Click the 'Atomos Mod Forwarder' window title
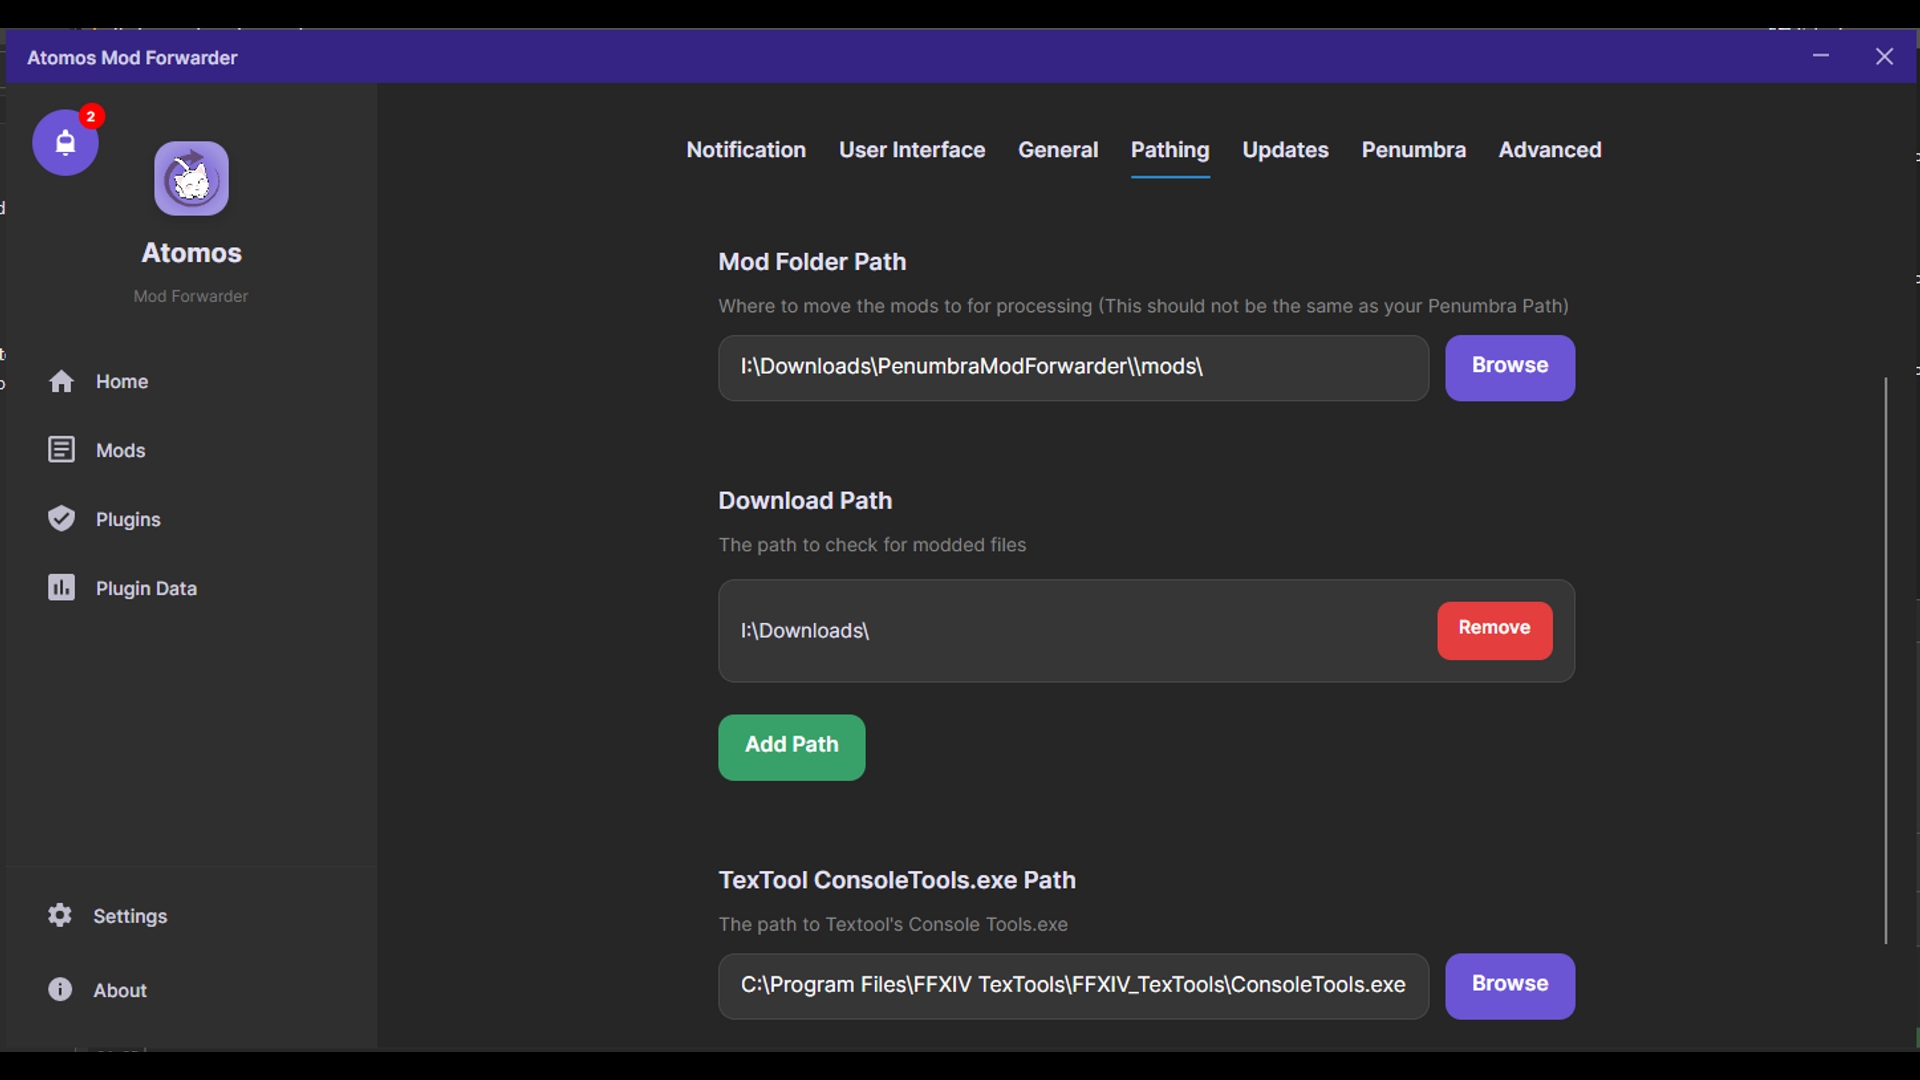This screenshot has width=1920, height=1080. pyautogui.click(x=132, y=58)
